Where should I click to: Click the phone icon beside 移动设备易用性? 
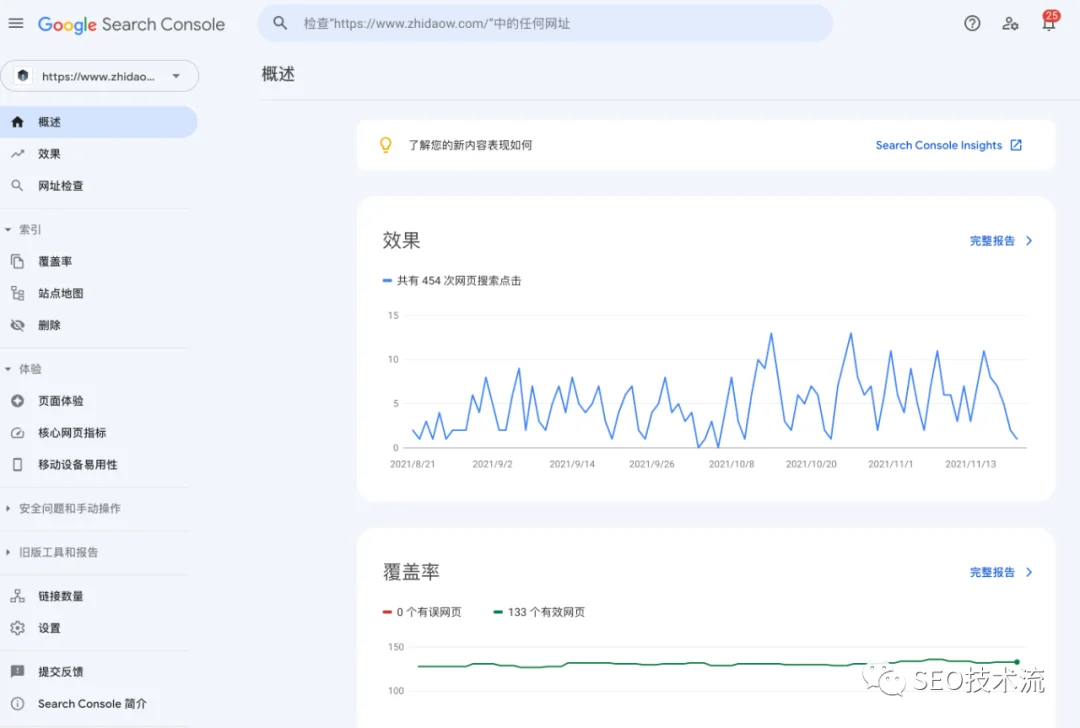pos(17,464)
